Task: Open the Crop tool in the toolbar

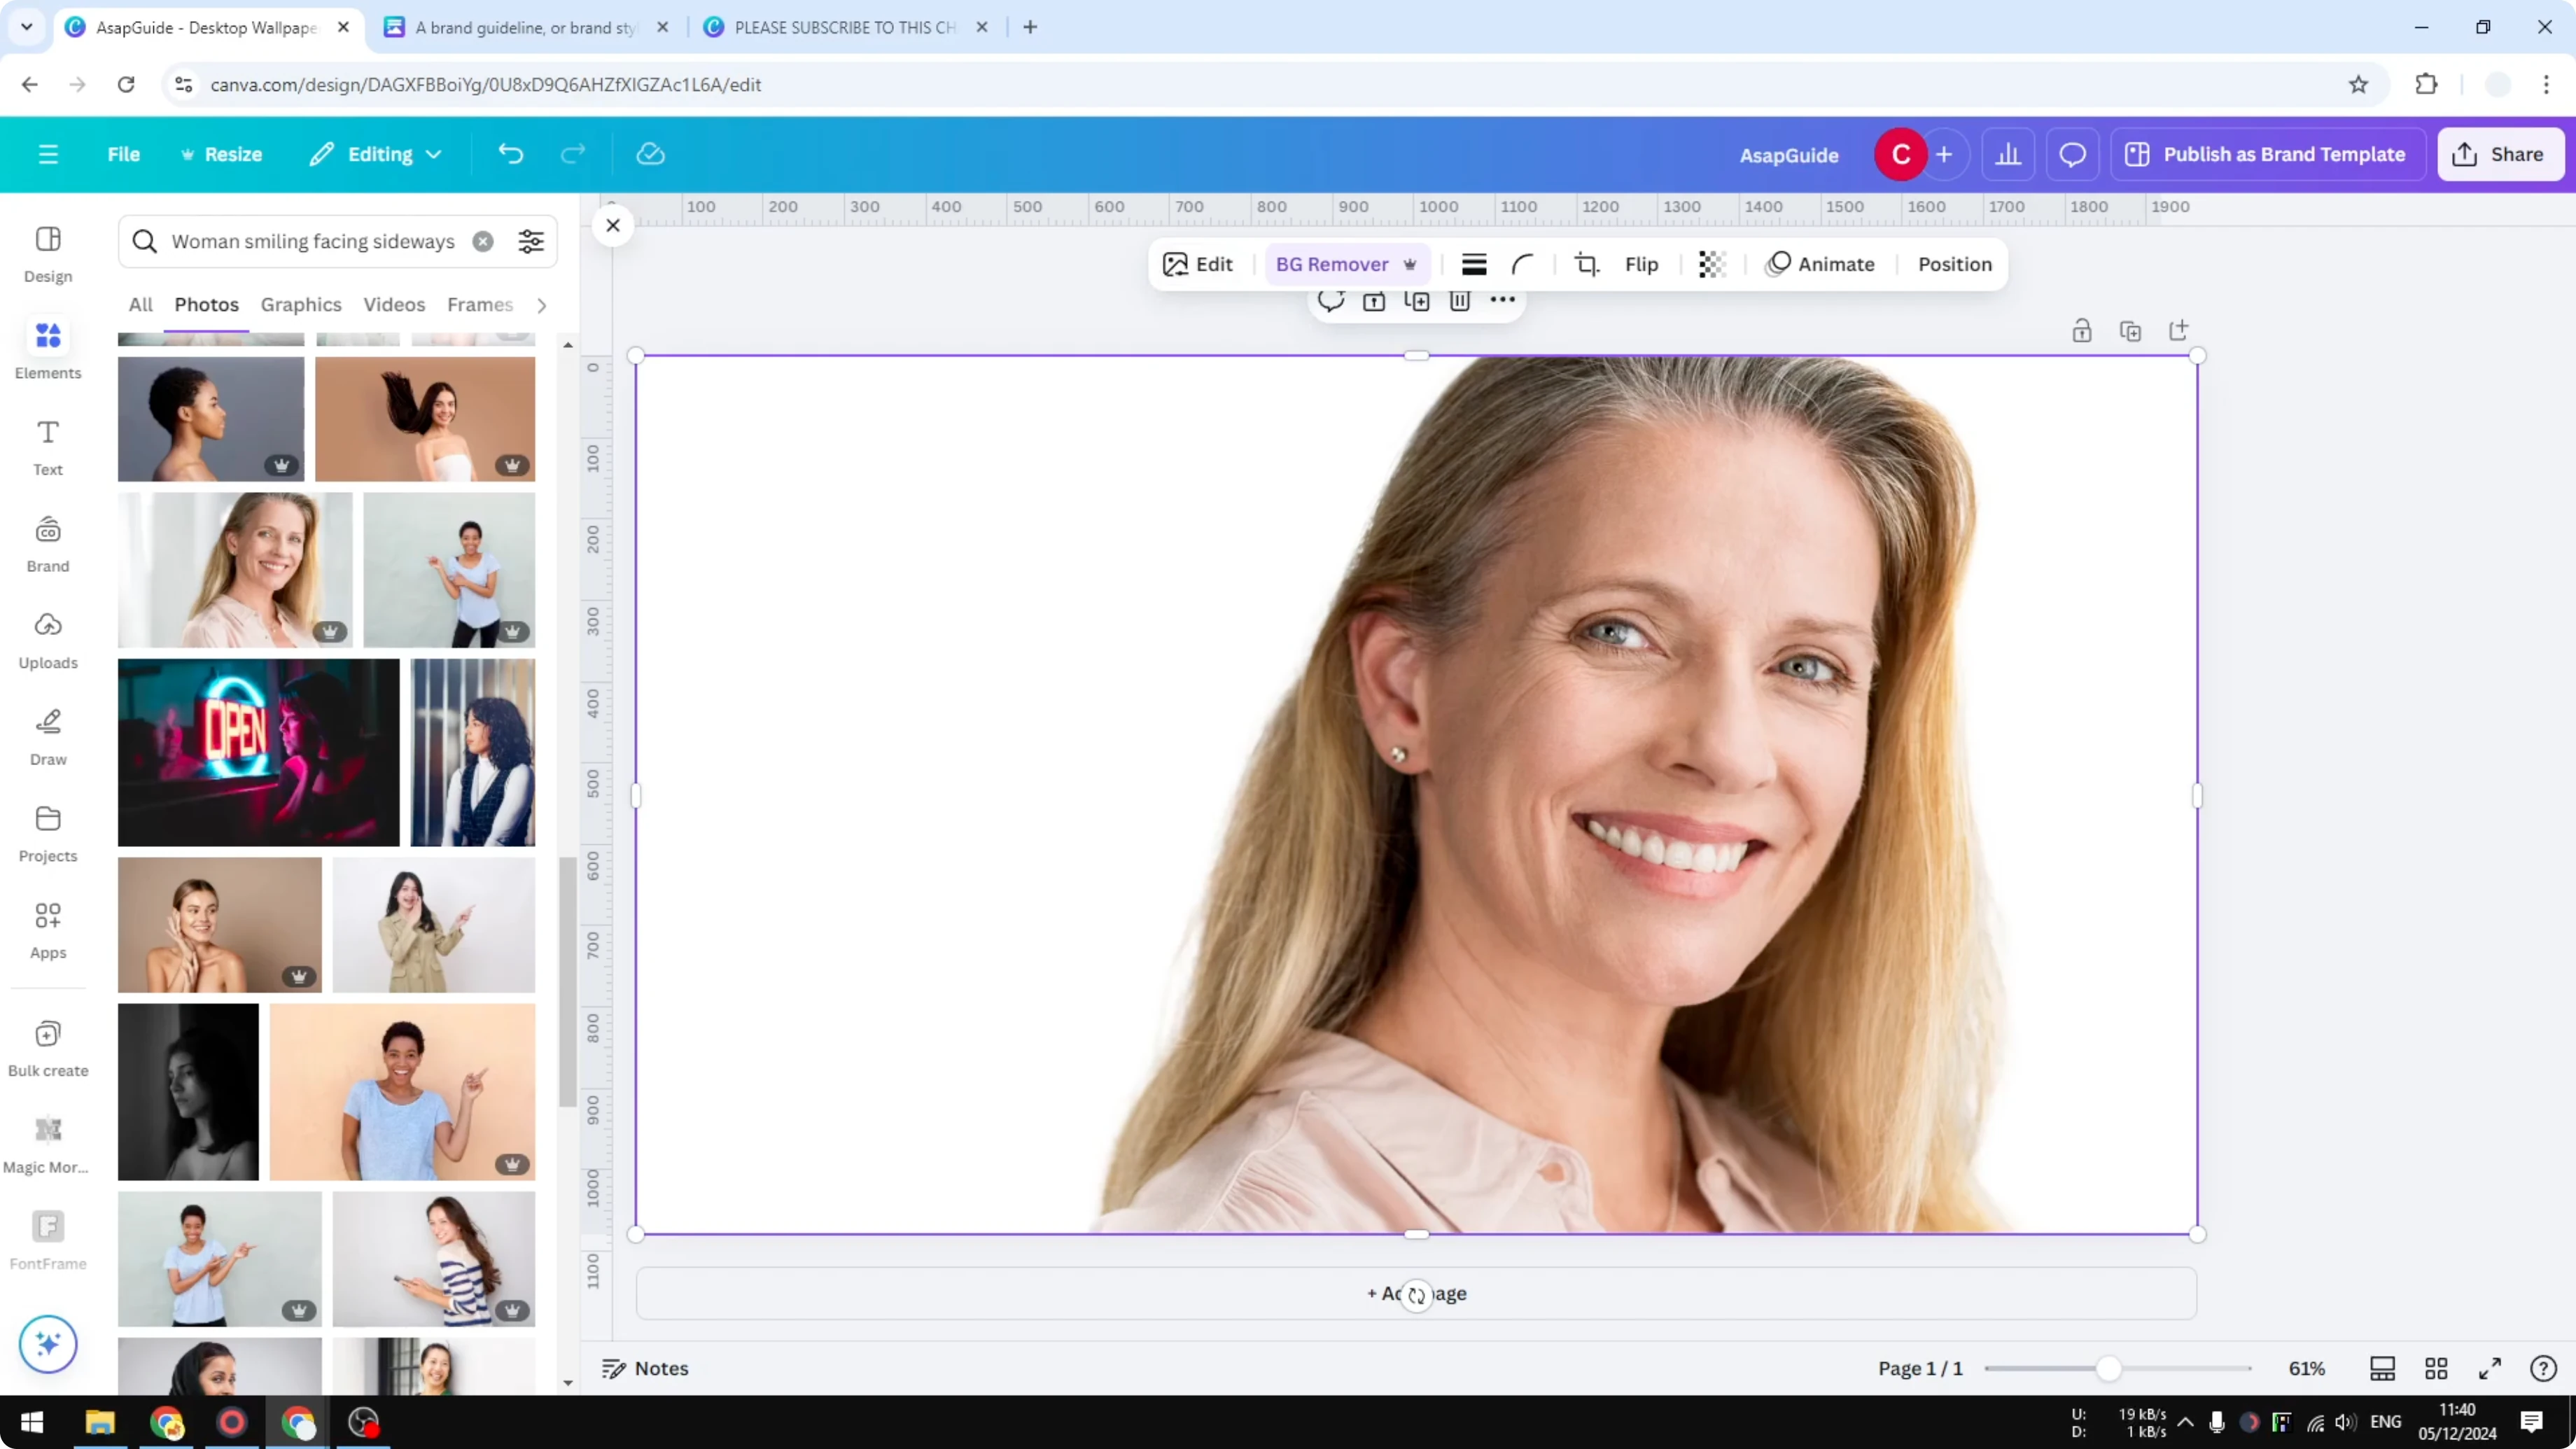Action: (1587, 264)
